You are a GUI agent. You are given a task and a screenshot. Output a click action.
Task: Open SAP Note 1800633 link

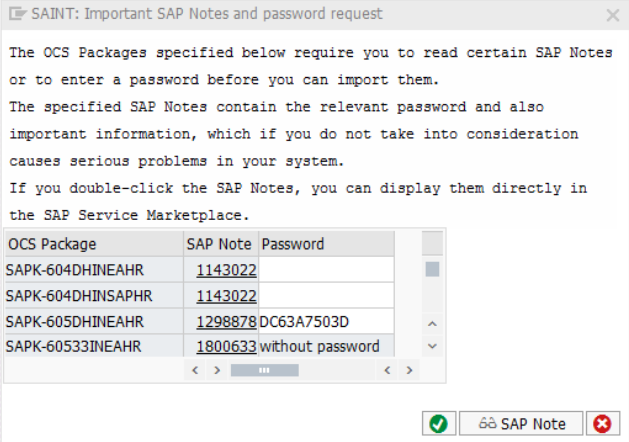pos(226,347)
